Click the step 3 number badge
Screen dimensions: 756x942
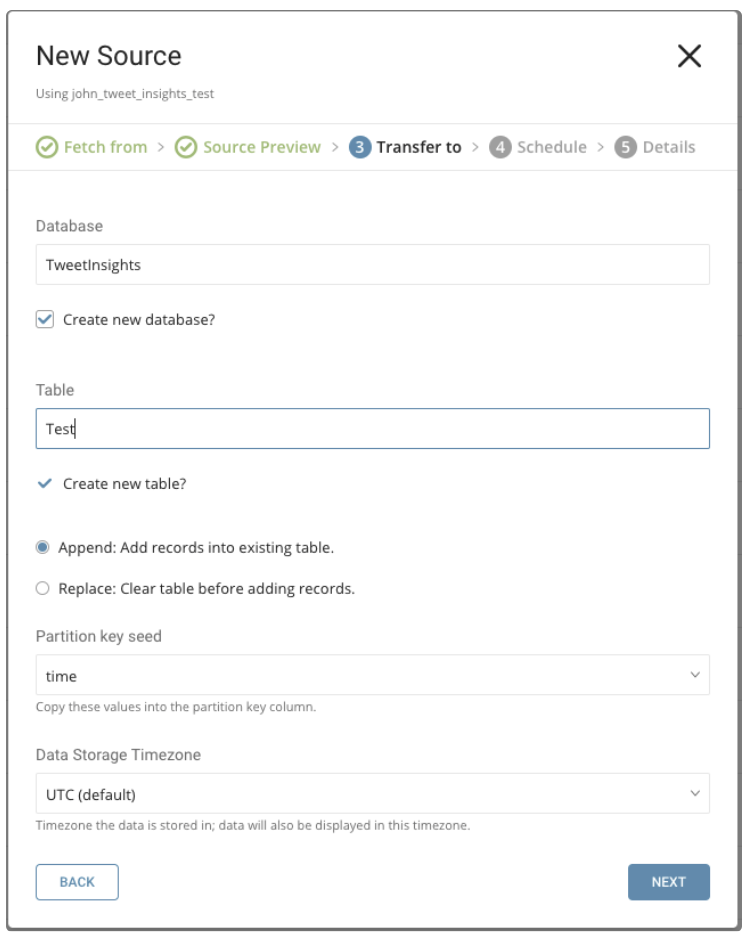tap(360, 148)
